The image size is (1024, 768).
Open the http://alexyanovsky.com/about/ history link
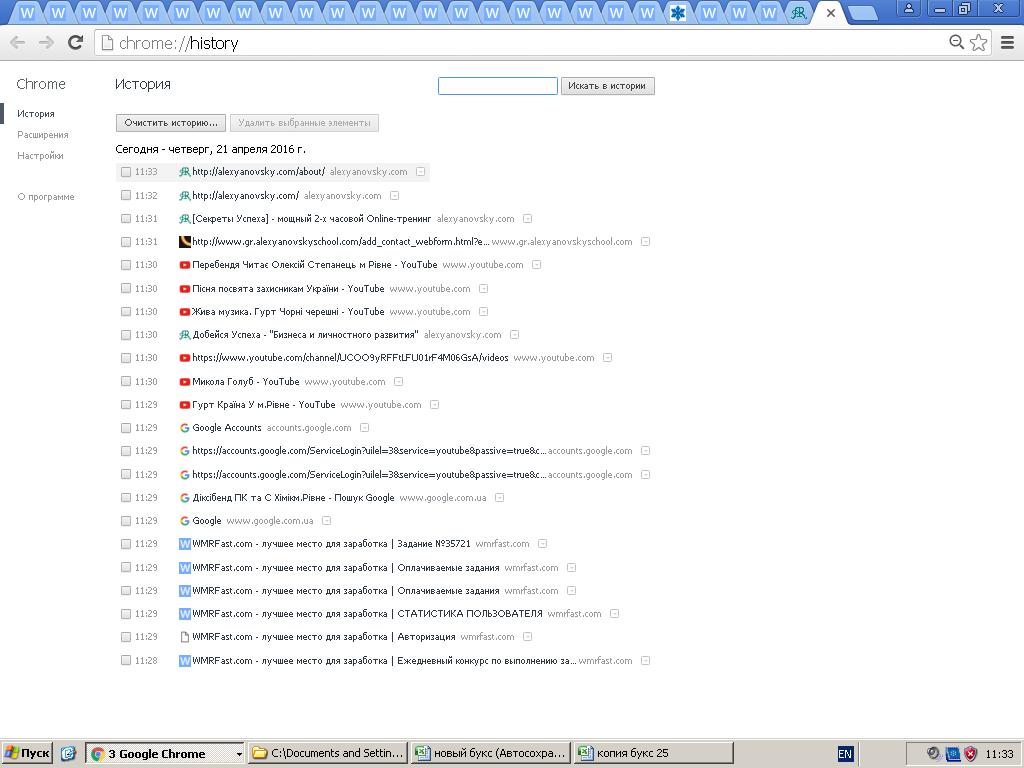click(x=259, y=172)
